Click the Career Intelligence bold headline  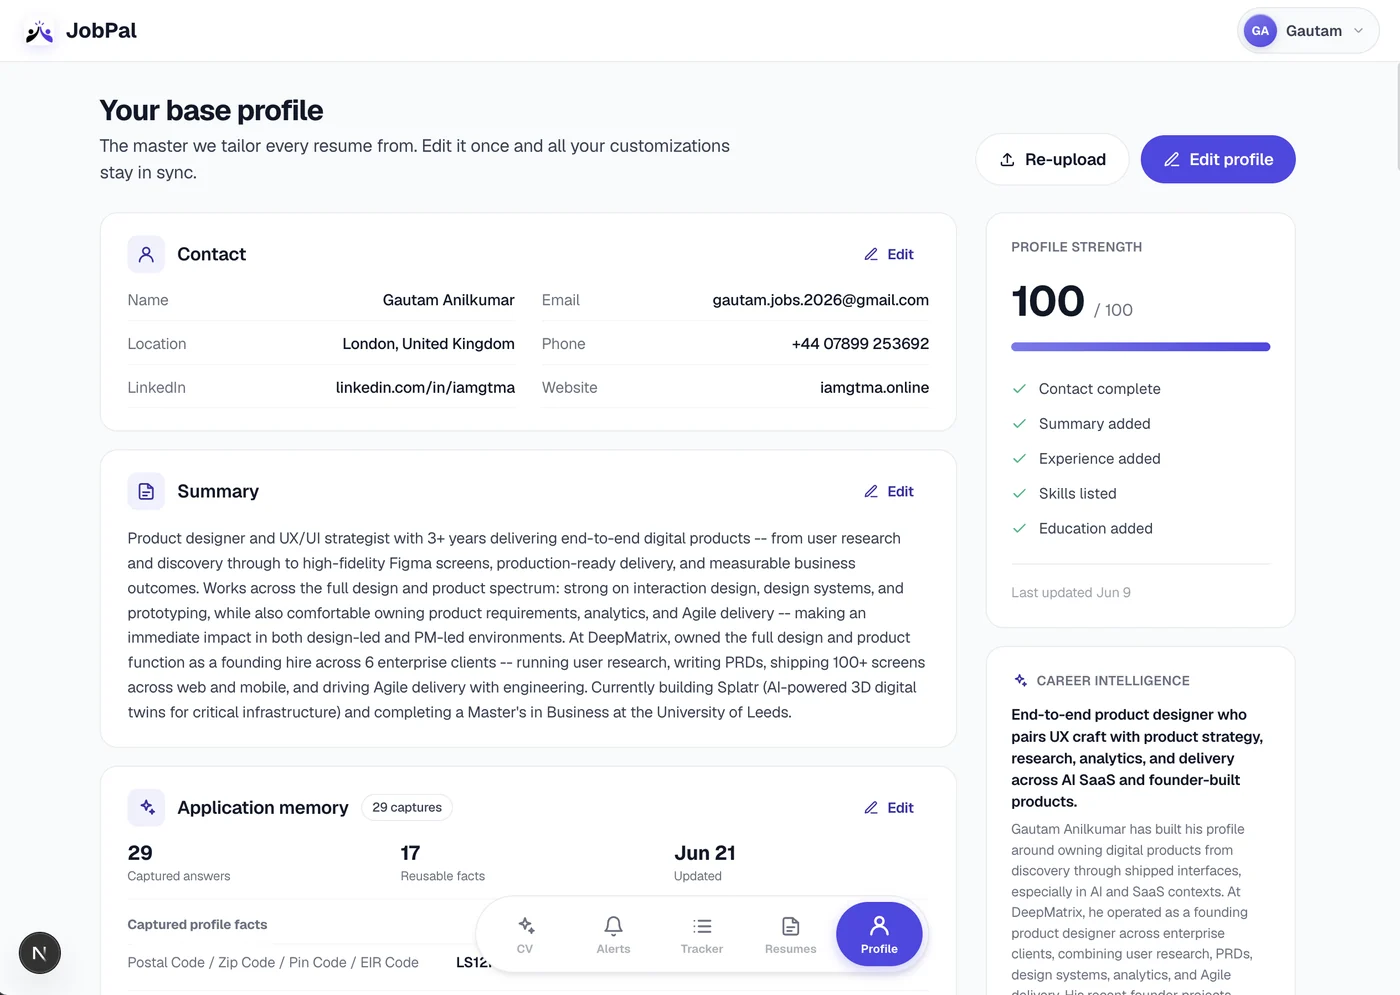(1138, 758)
